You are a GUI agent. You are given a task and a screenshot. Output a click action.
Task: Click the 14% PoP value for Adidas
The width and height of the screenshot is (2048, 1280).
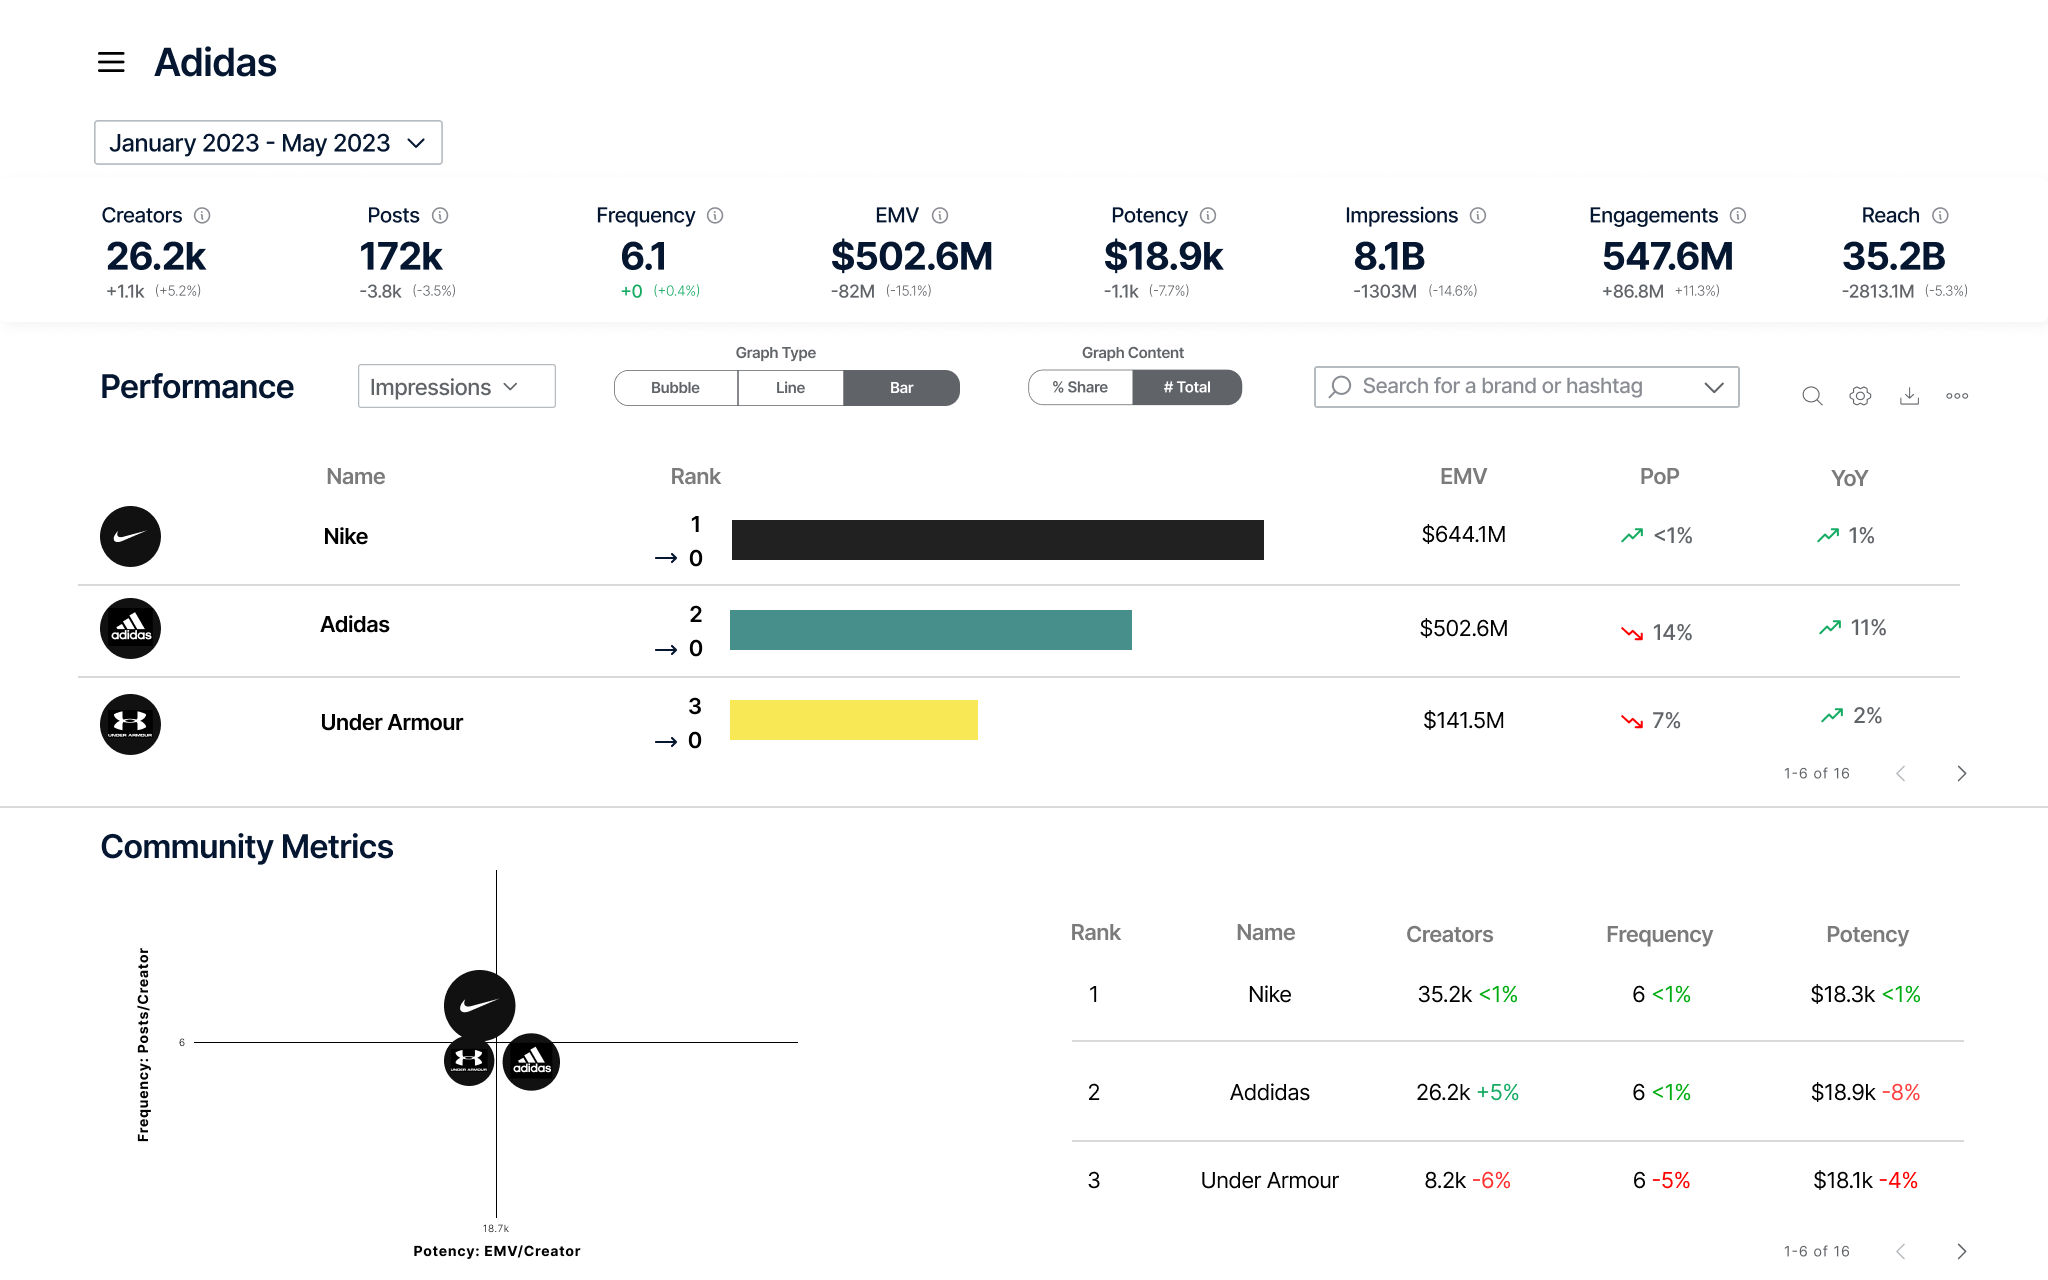coord(1672,633)
